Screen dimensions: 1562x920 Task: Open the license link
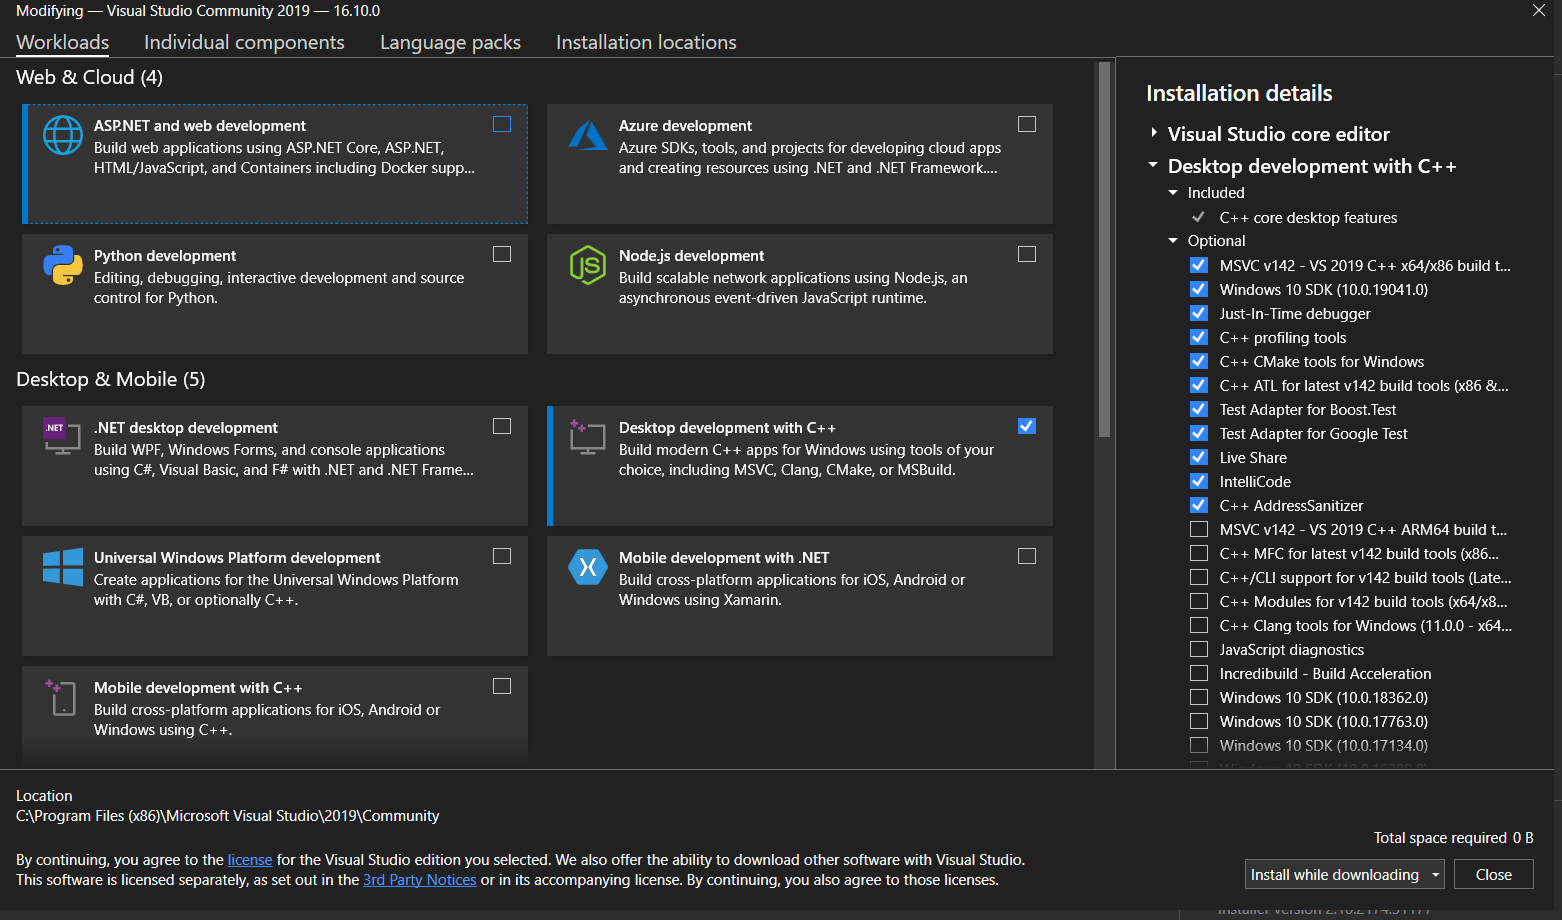click(250, 860)
